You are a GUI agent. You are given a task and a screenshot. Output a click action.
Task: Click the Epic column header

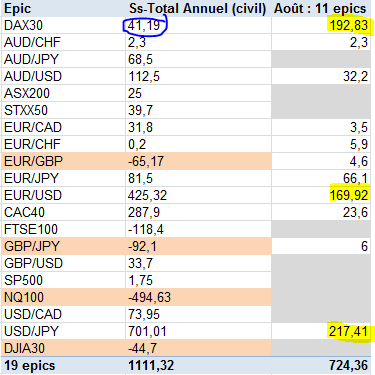(17, 9)
